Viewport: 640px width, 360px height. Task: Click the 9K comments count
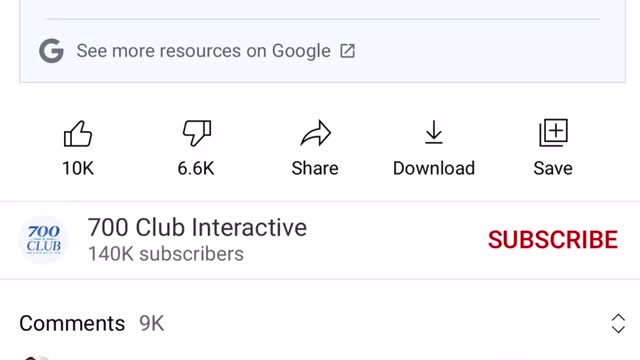point(151,324)
